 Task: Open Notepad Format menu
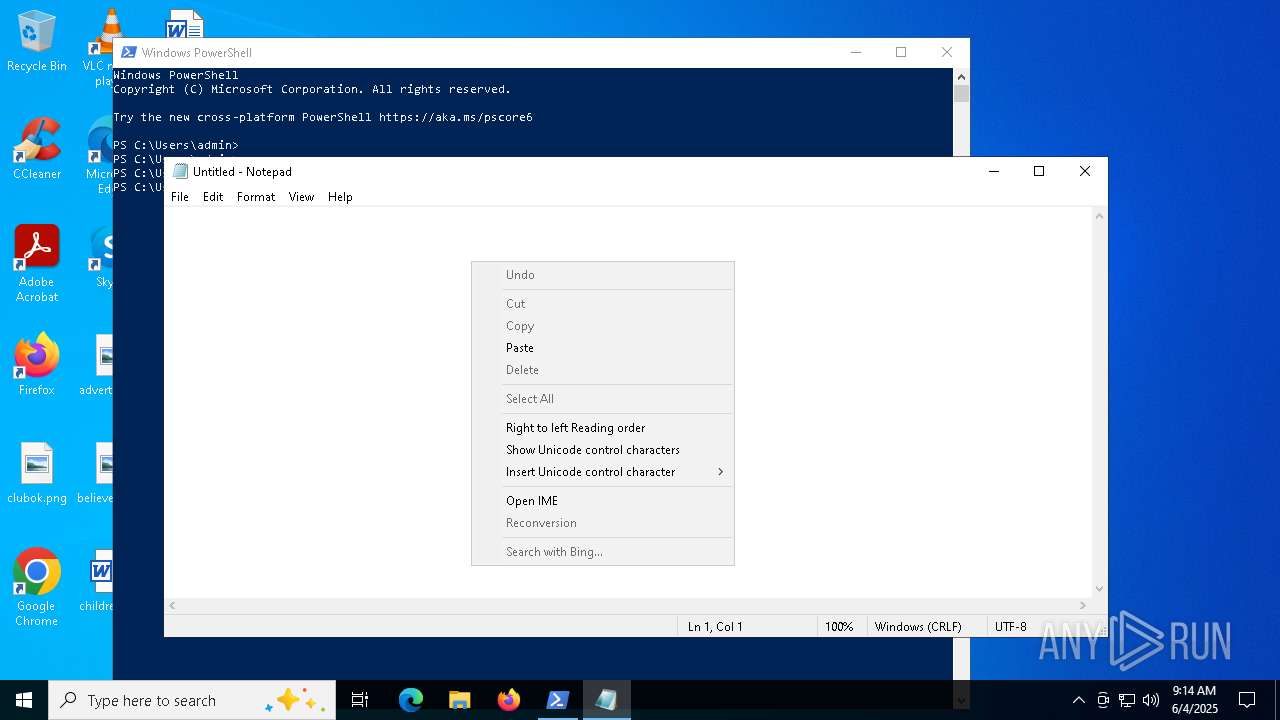click(x=256, y=197)
